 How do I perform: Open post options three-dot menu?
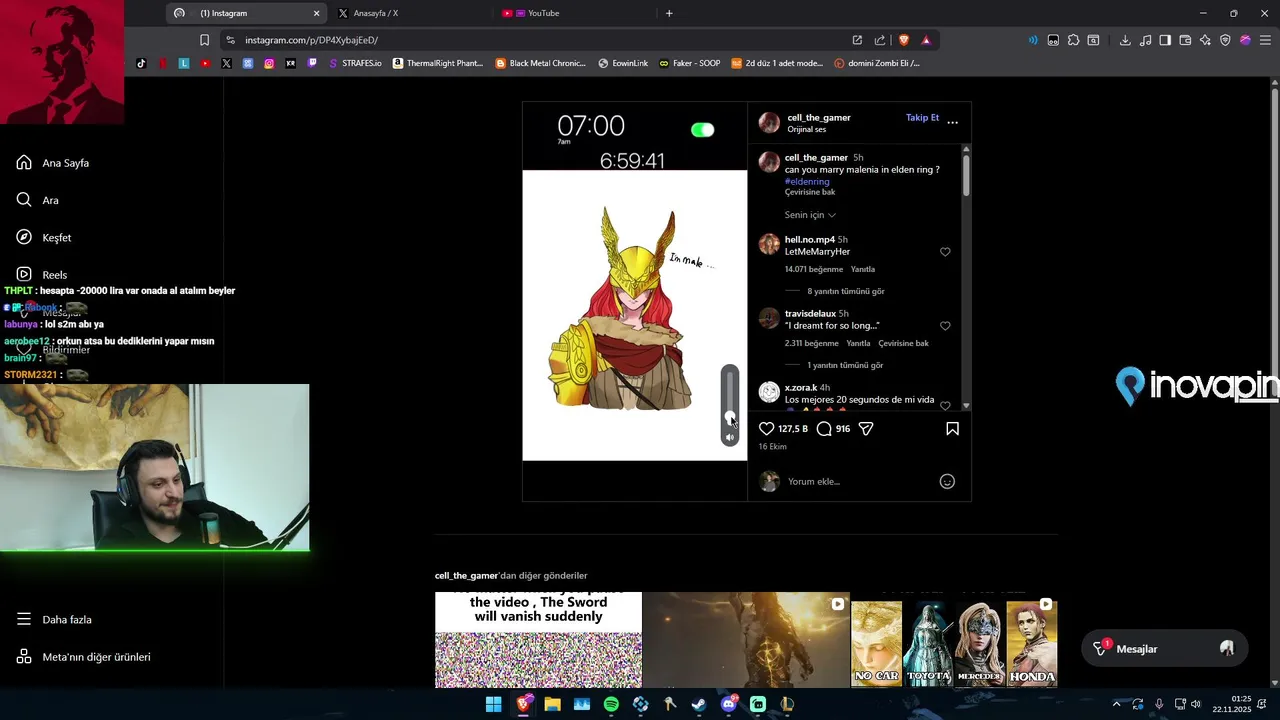952,122
